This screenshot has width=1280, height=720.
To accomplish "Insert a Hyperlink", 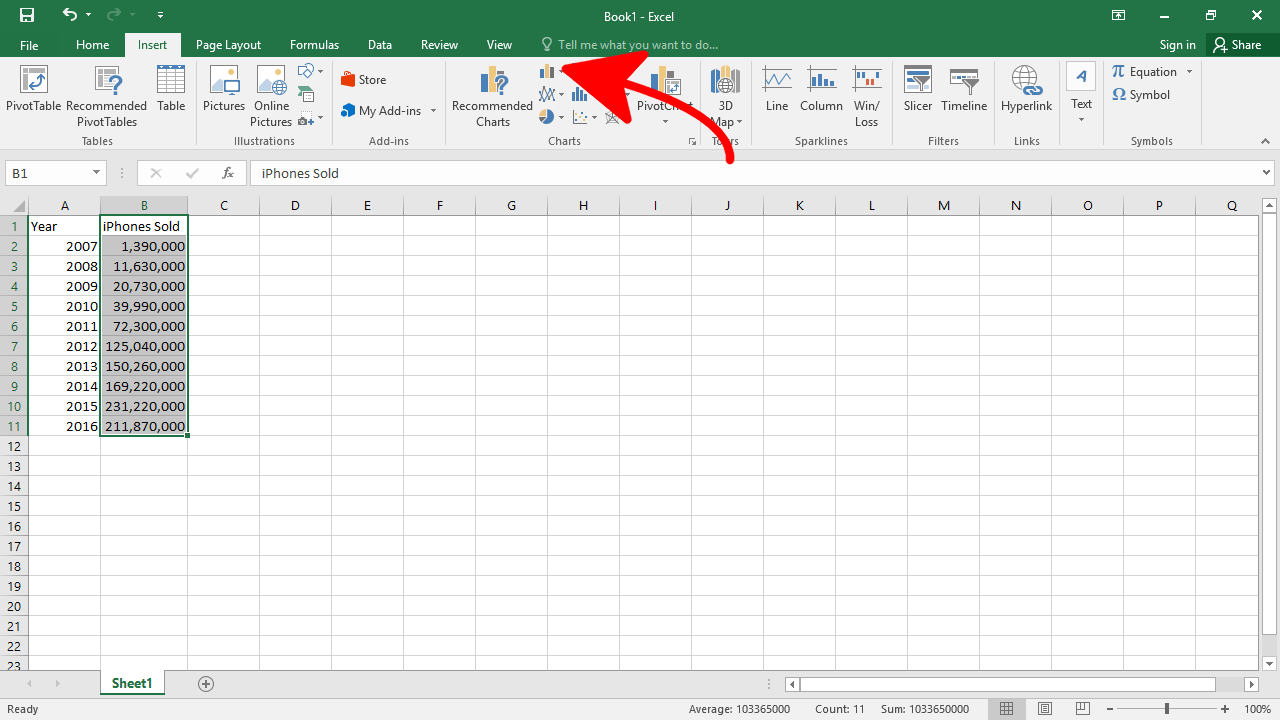I will tap(1026, 89).
